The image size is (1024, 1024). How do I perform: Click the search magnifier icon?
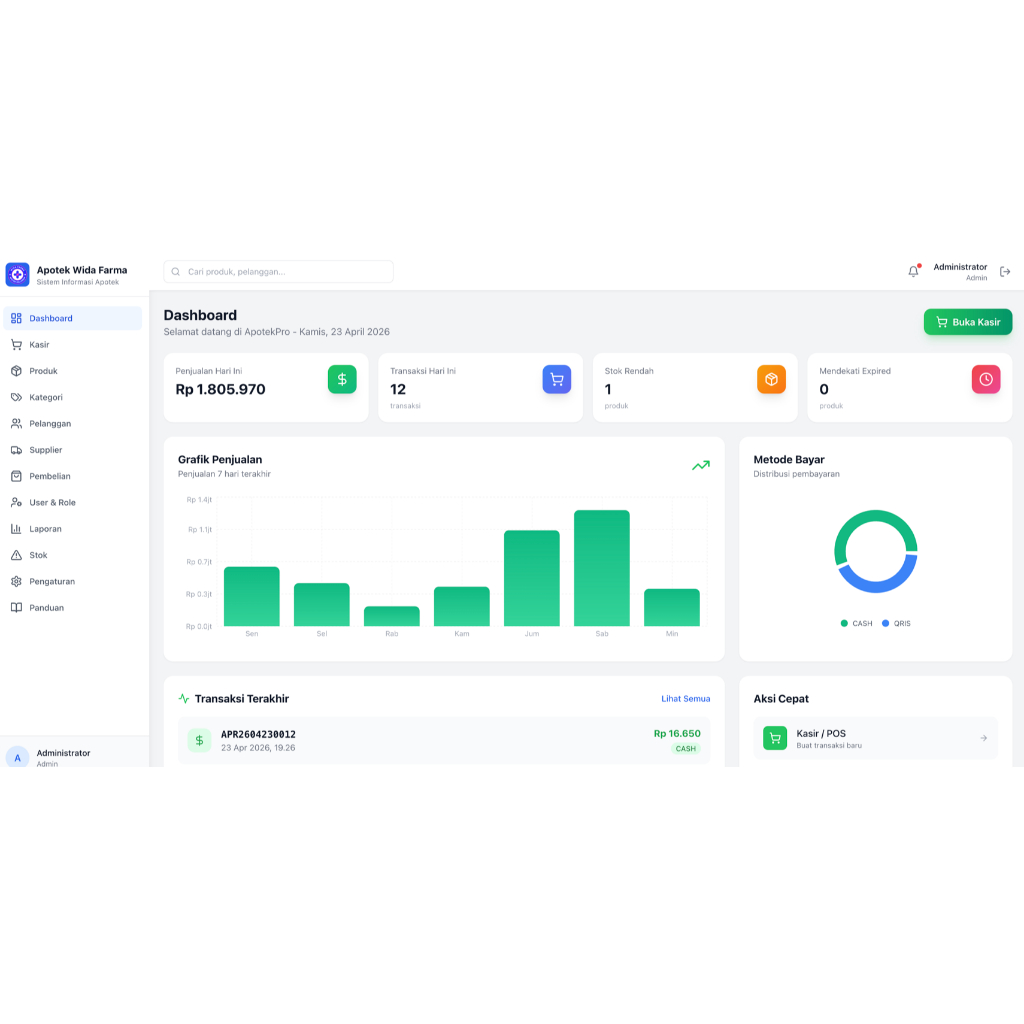(176, 272)
